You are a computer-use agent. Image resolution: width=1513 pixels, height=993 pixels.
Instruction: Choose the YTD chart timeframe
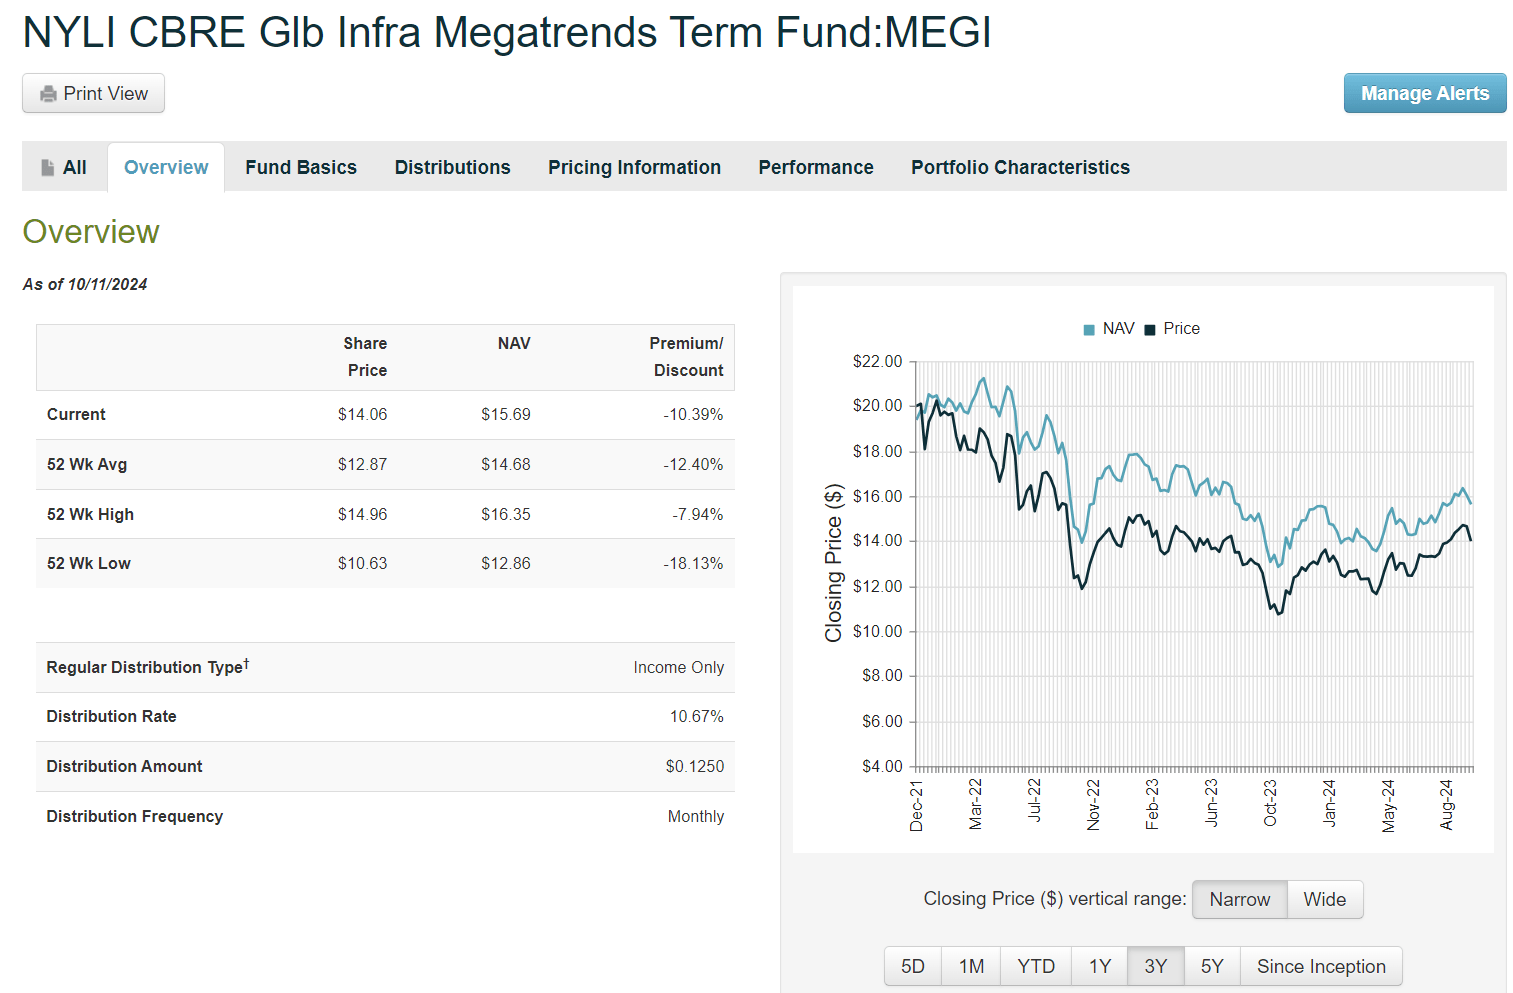(1036, 966)
